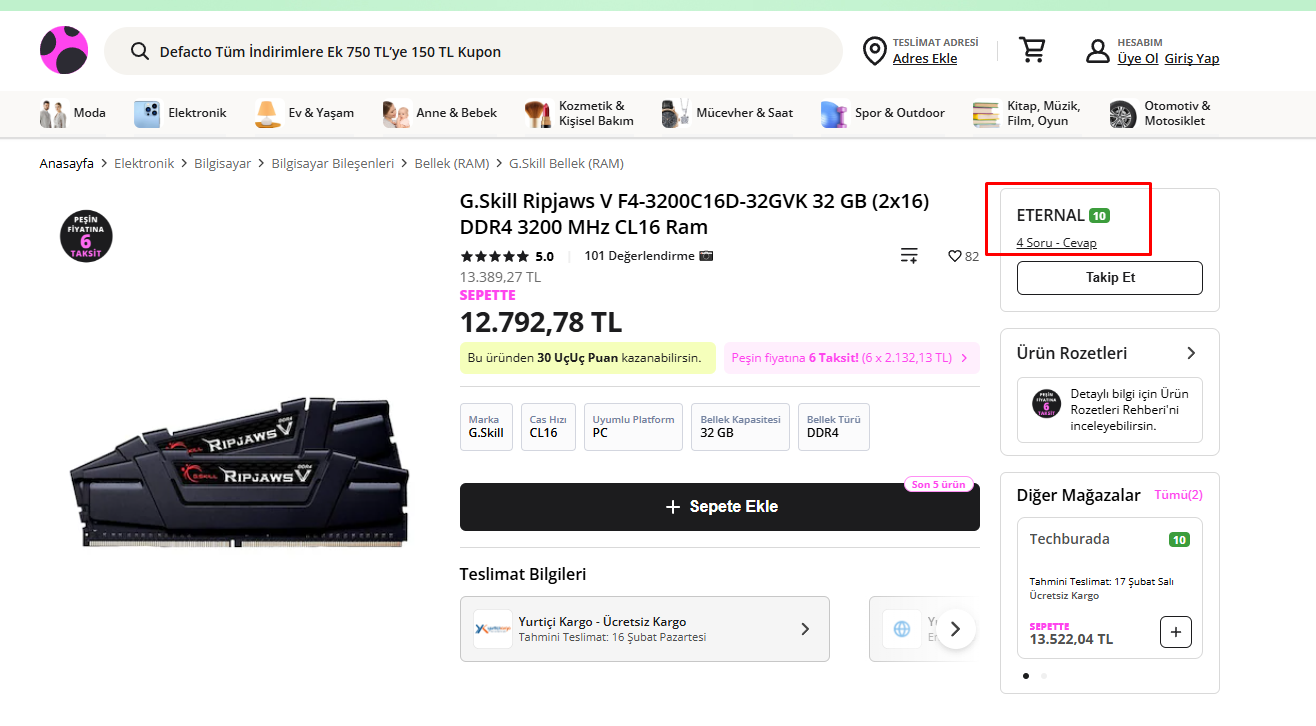
Task: Add the Techburada offer with the plus button
Action: pyautogui.click(x=1176, y=632)
